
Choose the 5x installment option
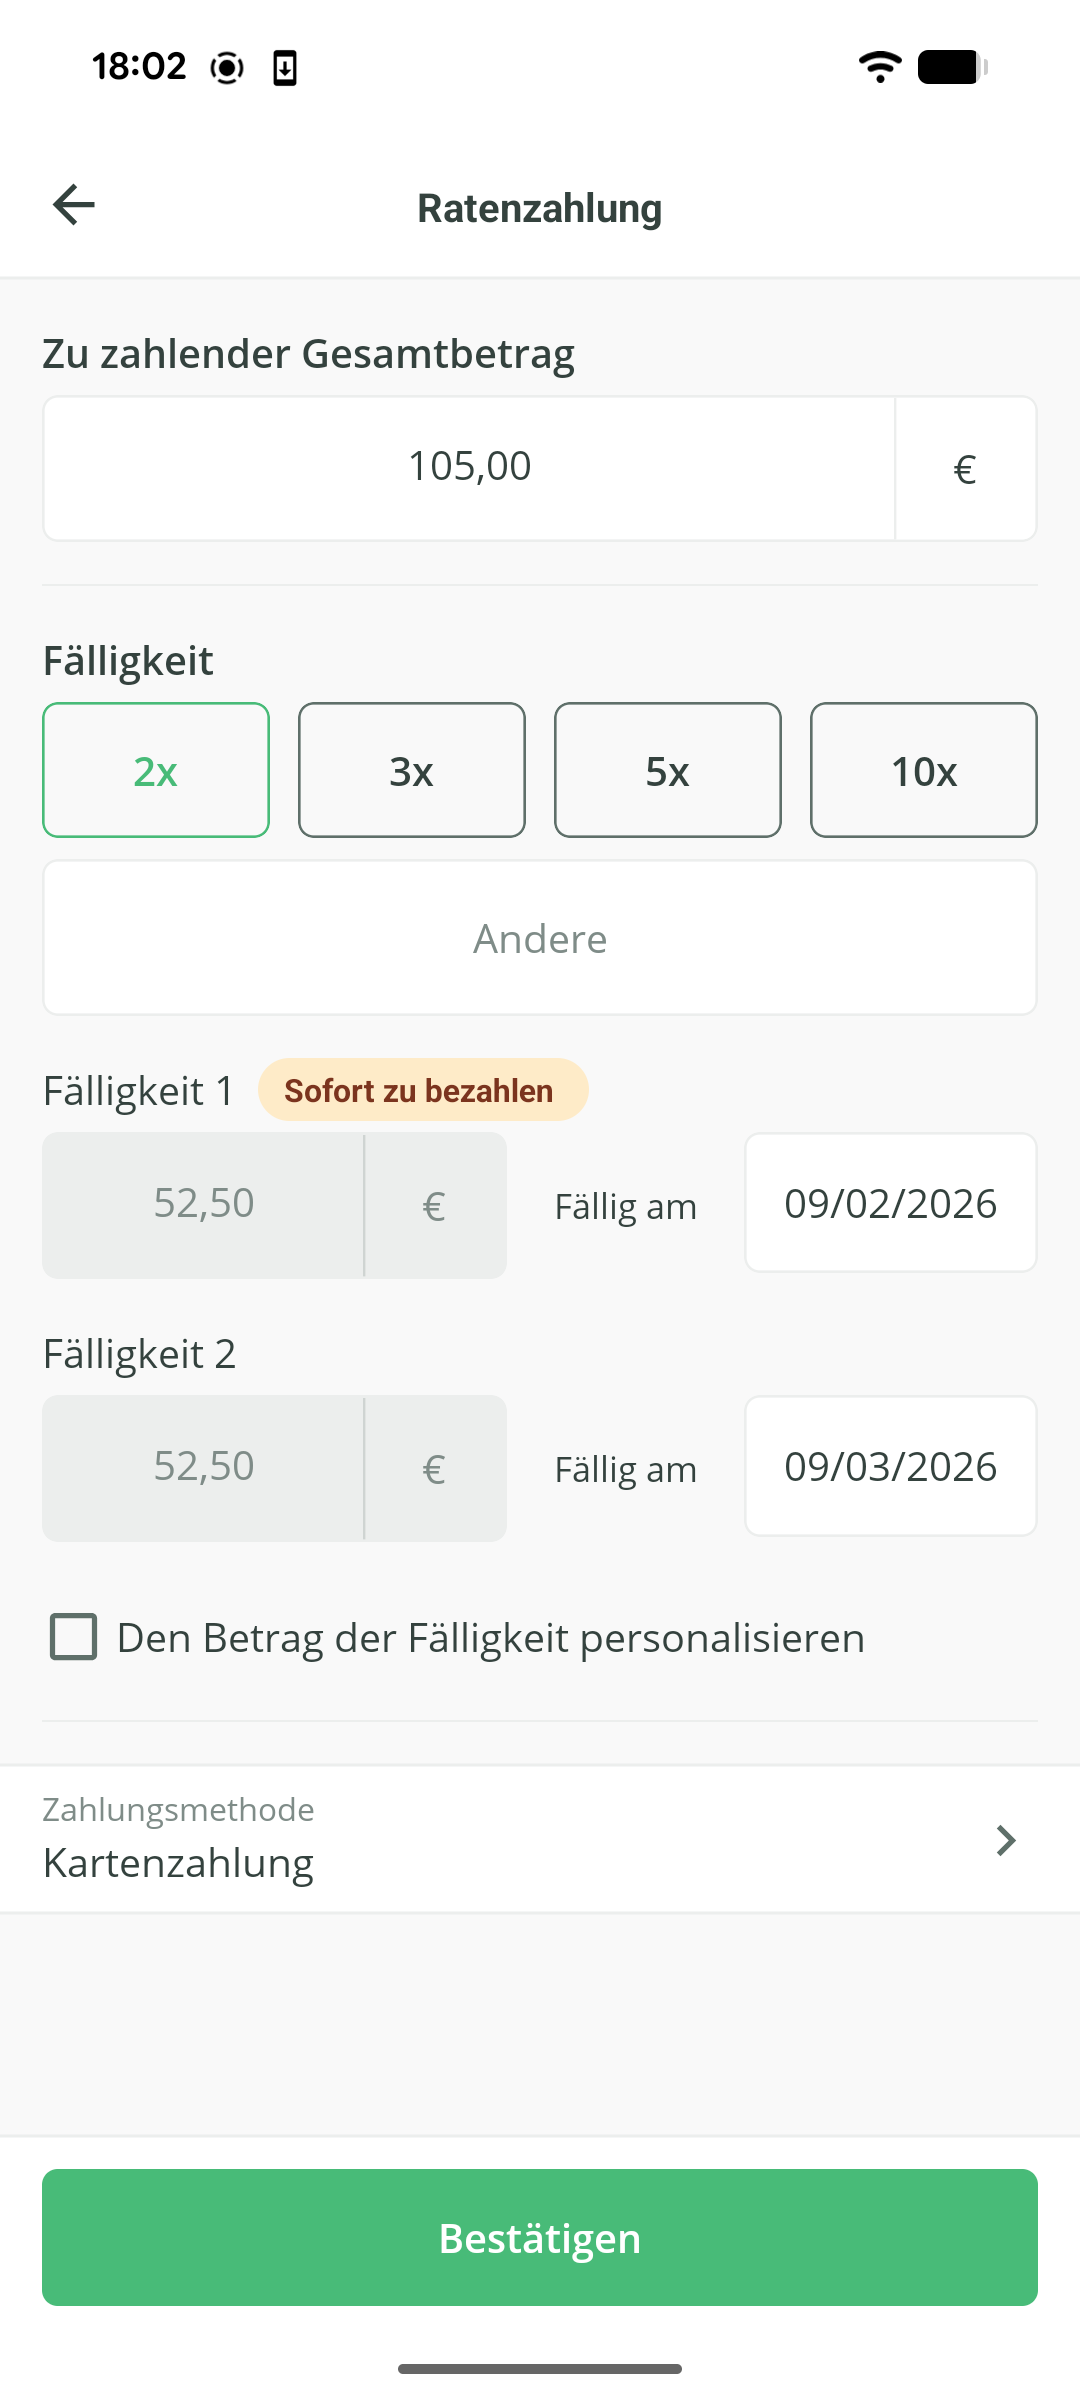tap(668, 770)
